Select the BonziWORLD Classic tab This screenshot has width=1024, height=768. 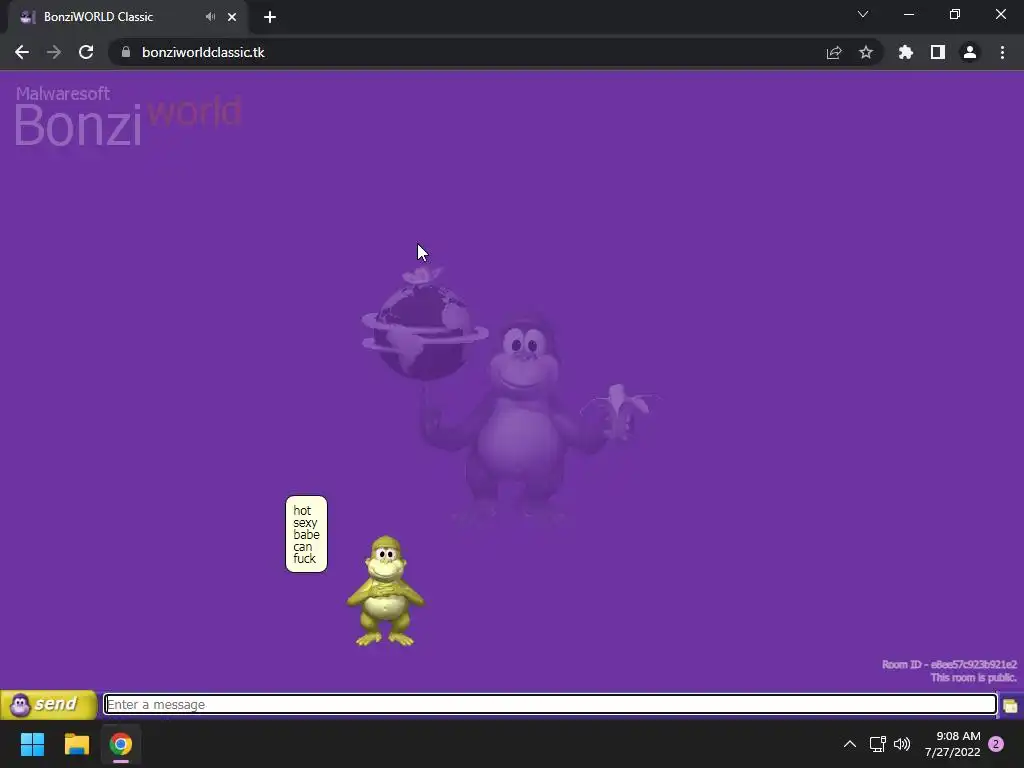click(128, 17)
